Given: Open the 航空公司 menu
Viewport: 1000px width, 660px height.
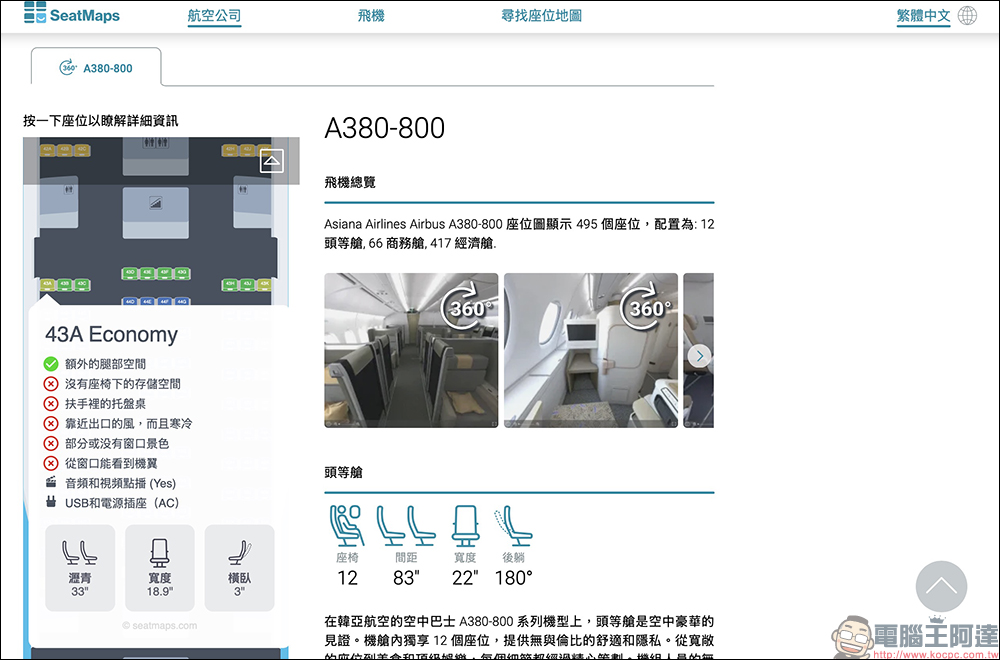Looking at the screenshot, I should 214,16.
